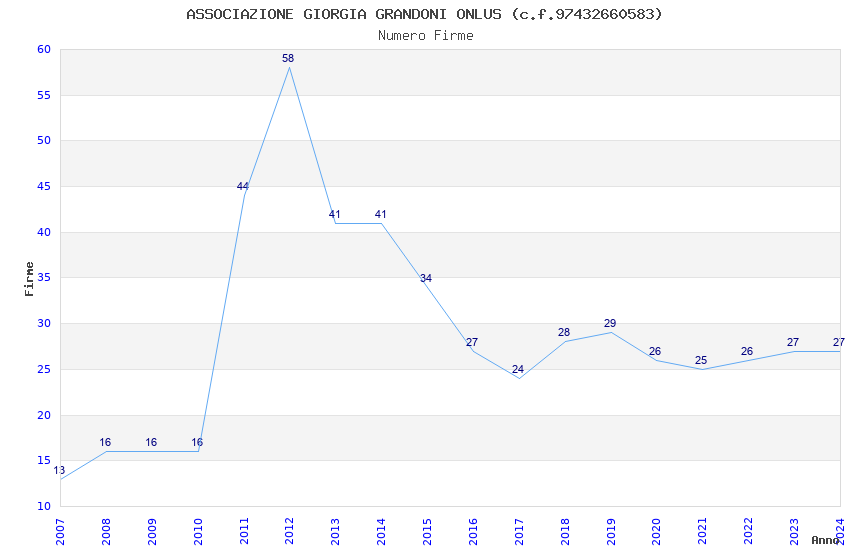Screen dimensions: 850x550
Task: Click the x-axis year label 2015
Action: tap(427, 531)
